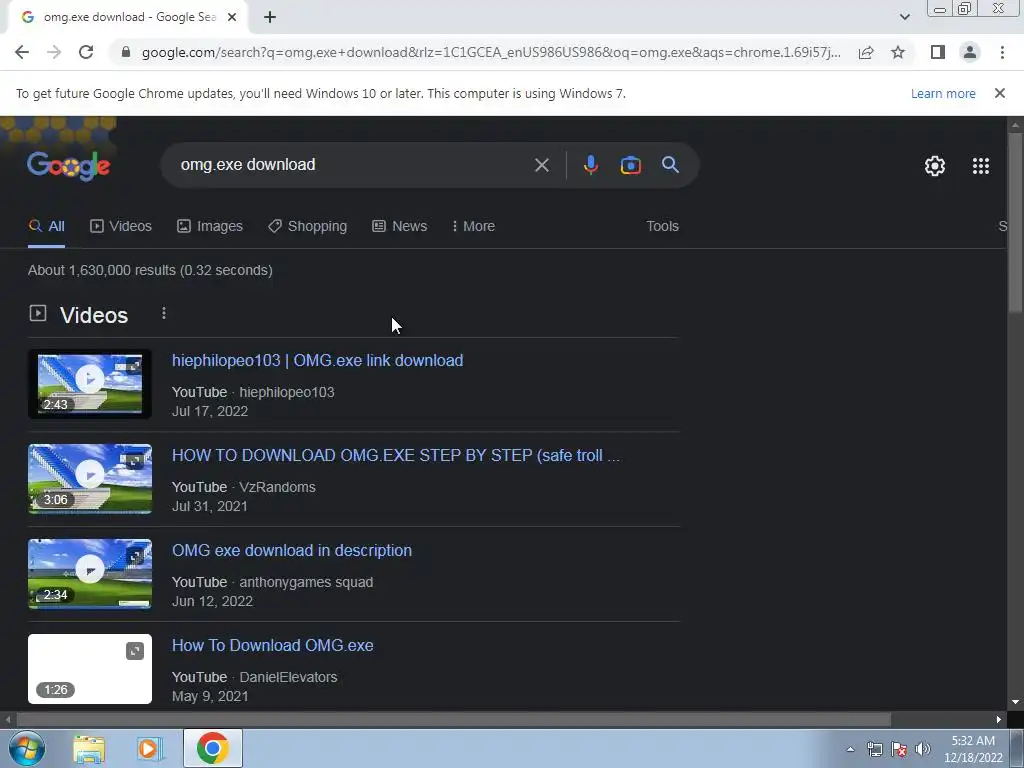
Task: Expand preview on hiephilopeo103 thumbnail
Action: tap(133, 366)
